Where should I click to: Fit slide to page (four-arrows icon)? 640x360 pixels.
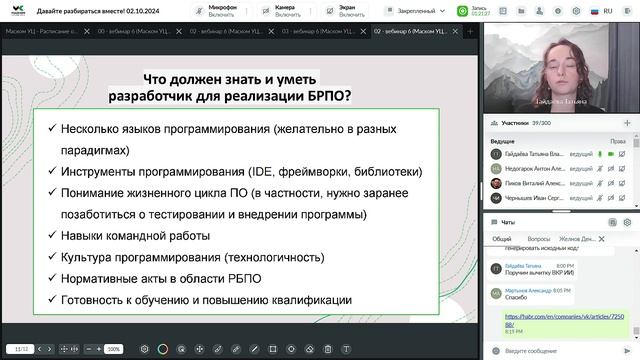click(x=64, y=349)
